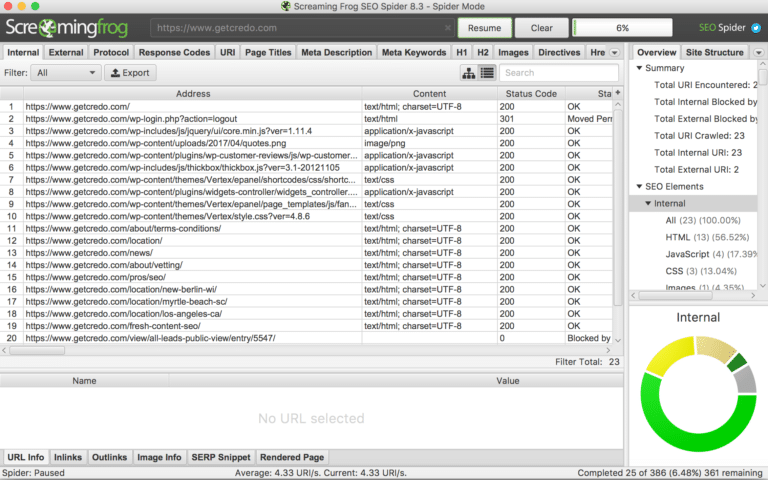Screen dimensions: 768x480
Task: Select the fresh-content-seo URL row
Action: tap(306, 326)
